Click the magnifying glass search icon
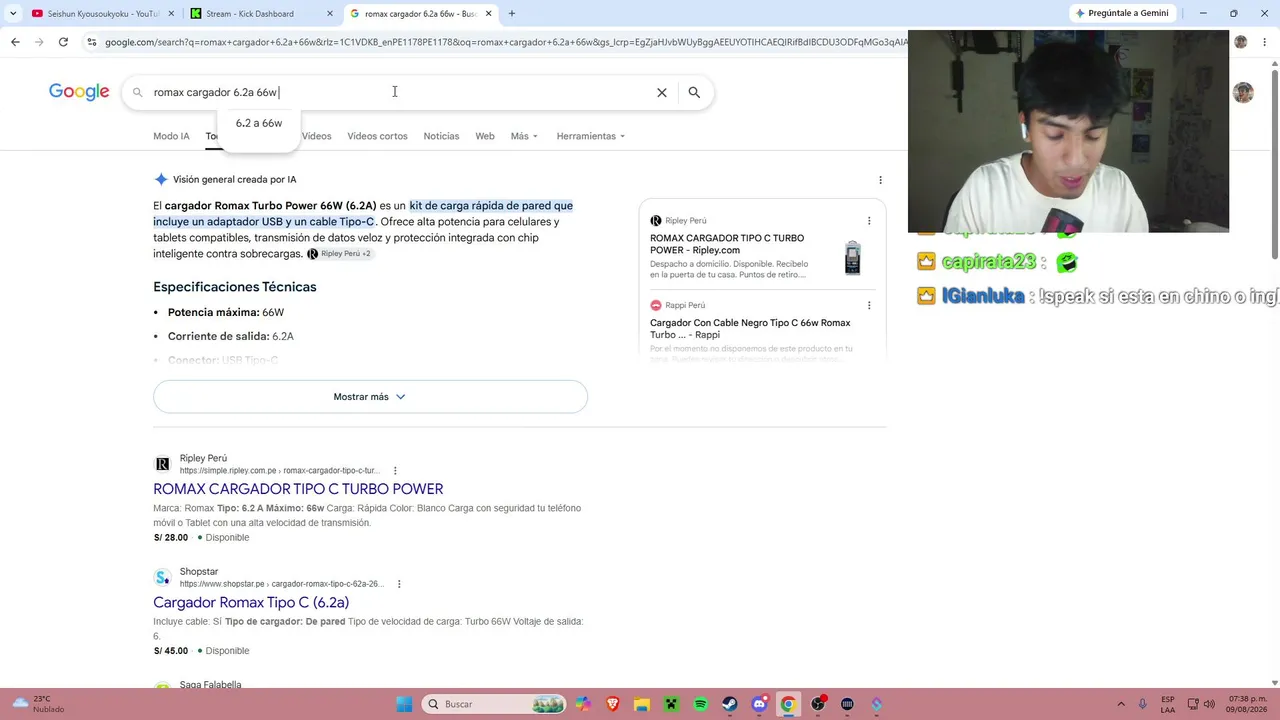Viewport: 1280px width, 720px height. coord(694,92)
